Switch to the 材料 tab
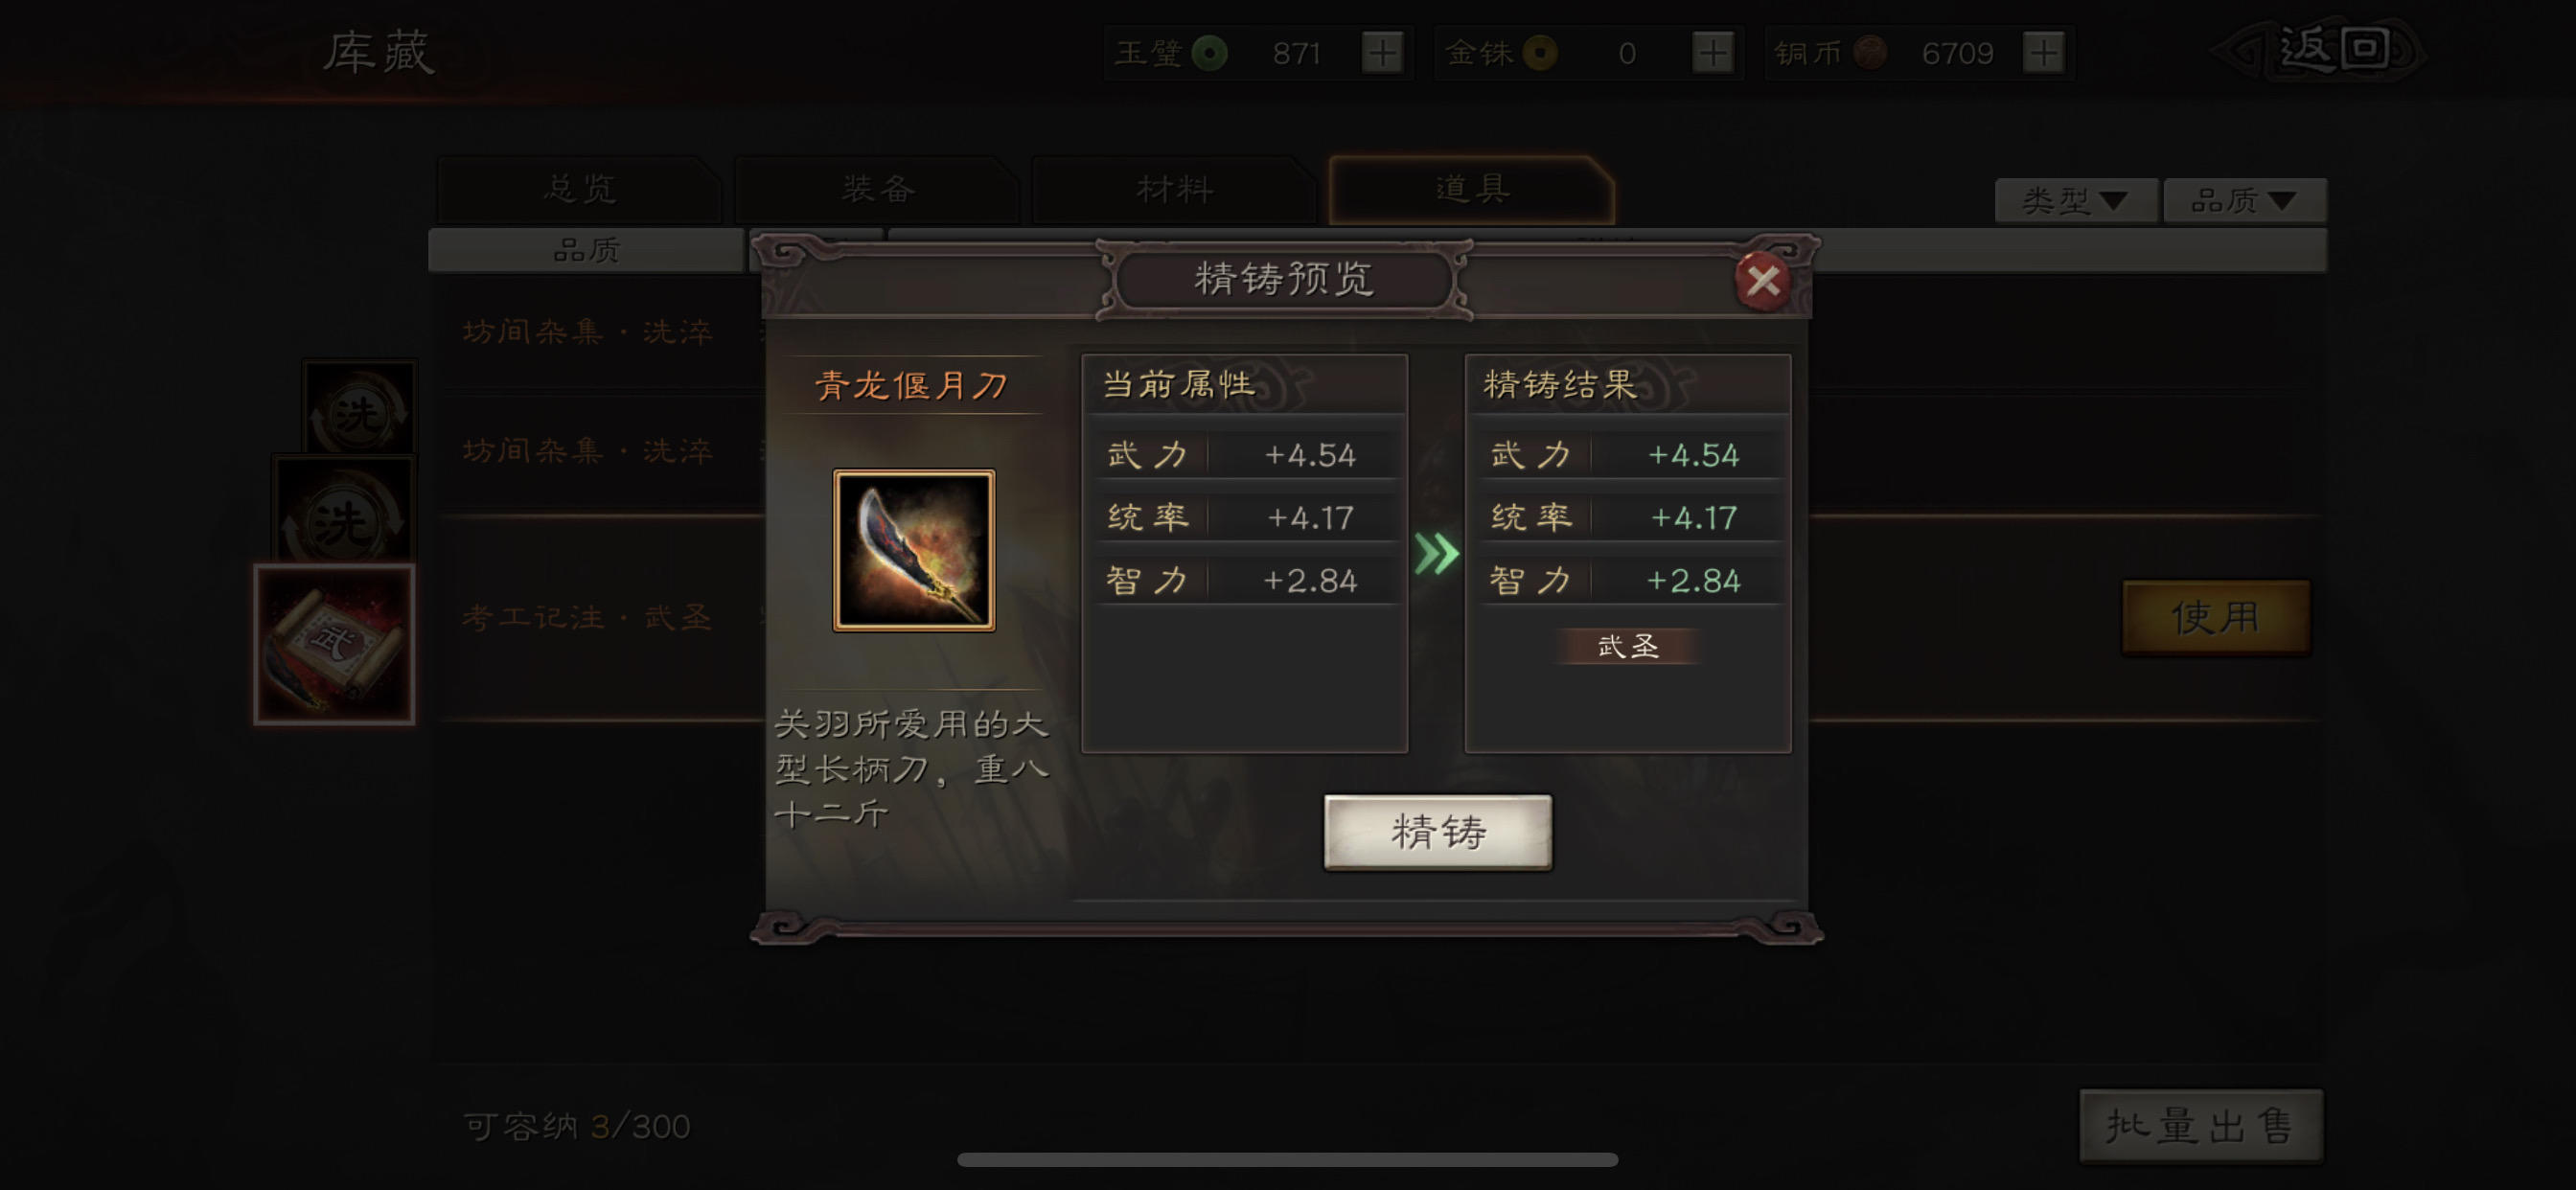2576x1190 pixels. [x=1174, y=189]
